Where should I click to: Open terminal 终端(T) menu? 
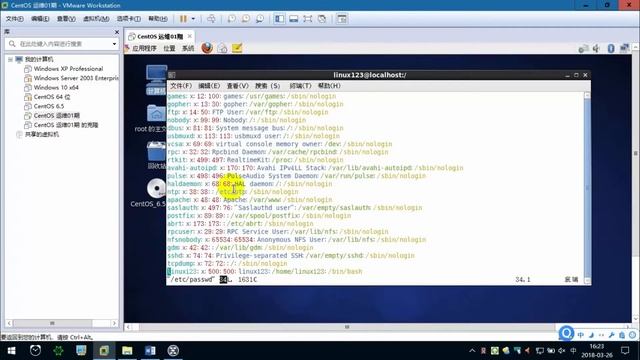(x=300, y=86)
